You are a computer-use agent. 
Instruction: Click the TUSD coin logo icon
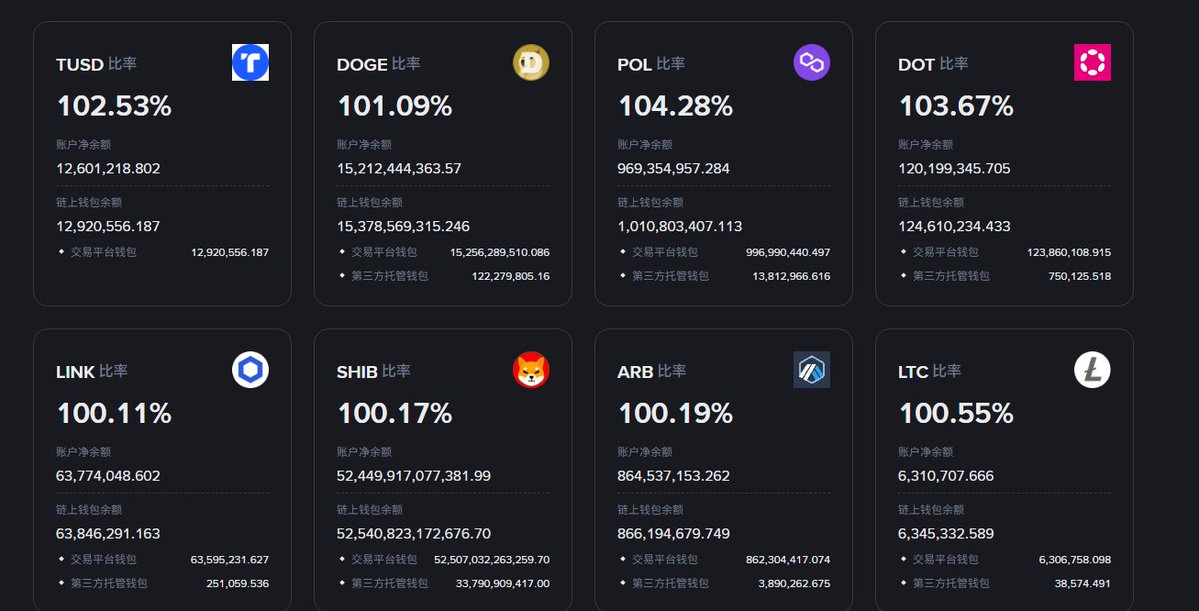tap(250, 63)
